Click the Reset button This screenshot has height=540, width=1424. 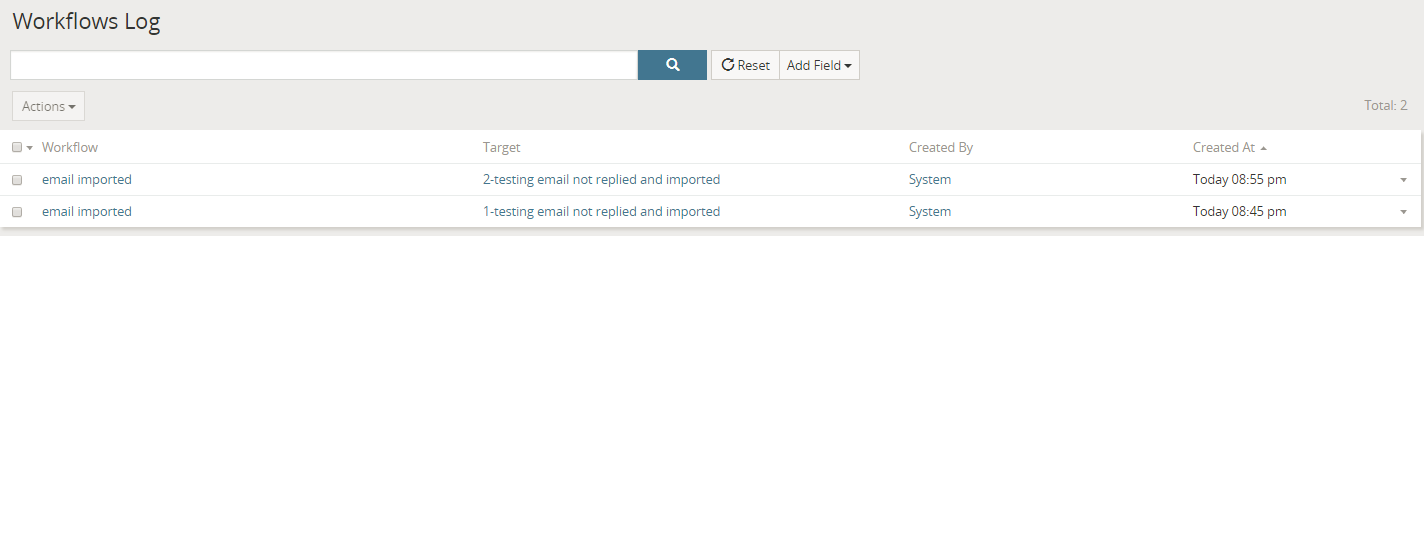[x=745, y=65]
